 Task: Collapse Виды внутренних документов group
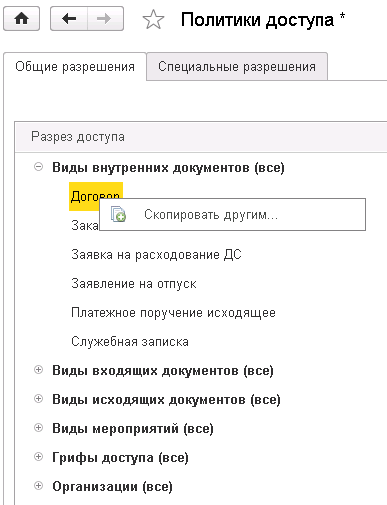click(39, 167)
